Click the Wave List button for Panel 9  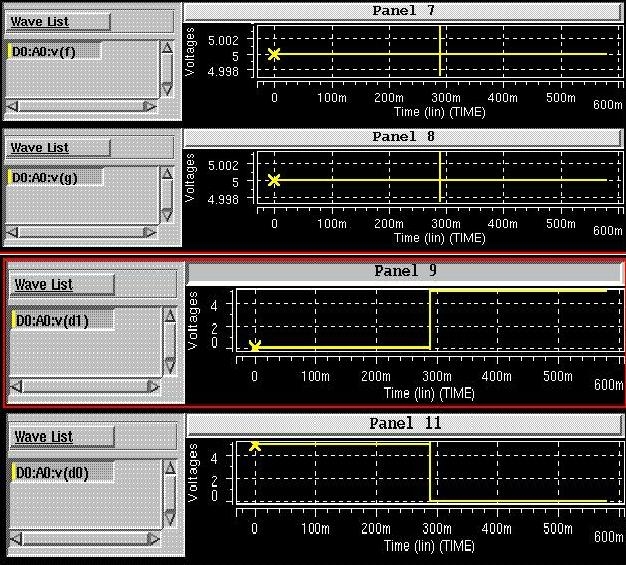(x=61, y=285)
